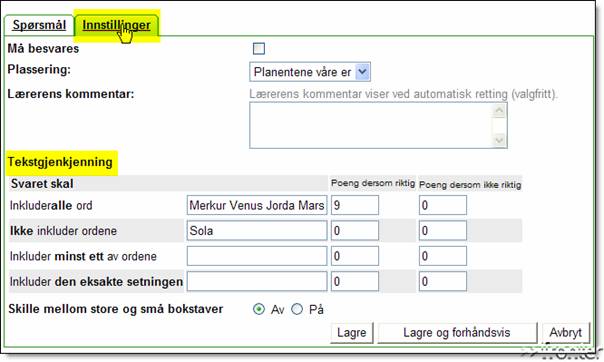
Task: Select the Plassering combo box showing Planentene våre er
Action: pos(310,72)
